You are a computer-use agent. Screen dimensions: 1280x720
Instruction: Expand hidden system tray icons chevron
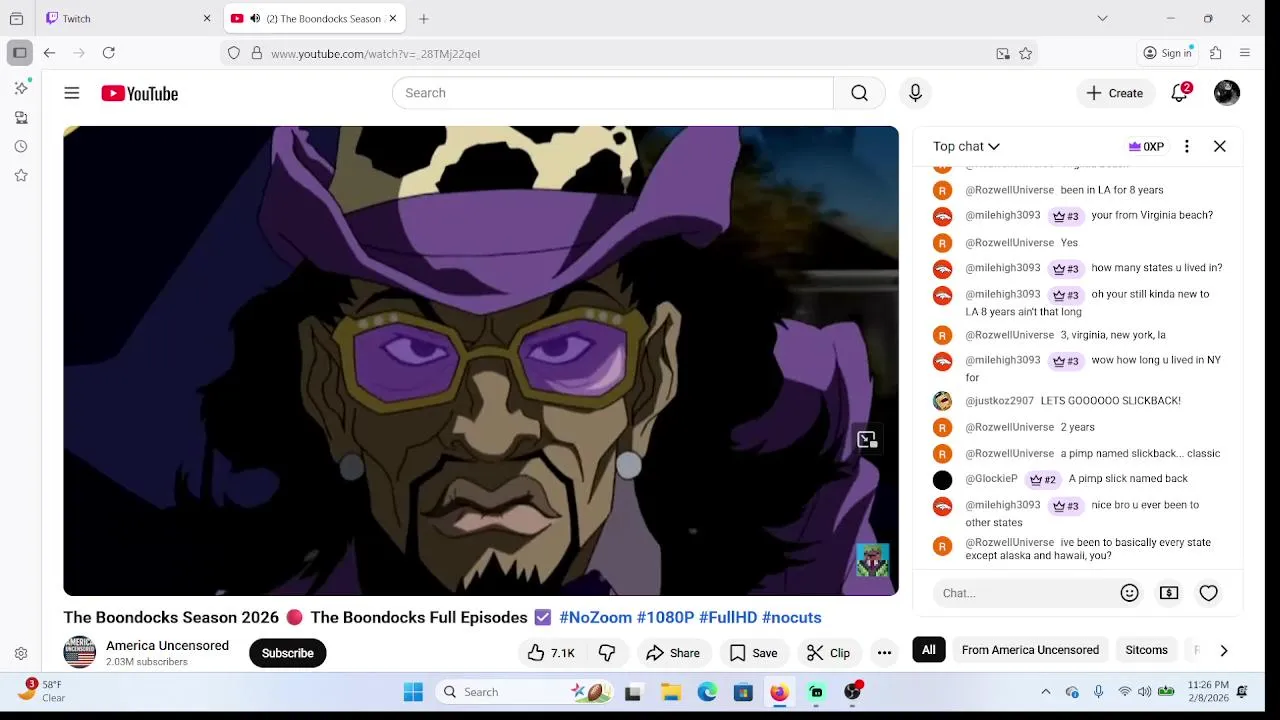tap(1046, 692)
